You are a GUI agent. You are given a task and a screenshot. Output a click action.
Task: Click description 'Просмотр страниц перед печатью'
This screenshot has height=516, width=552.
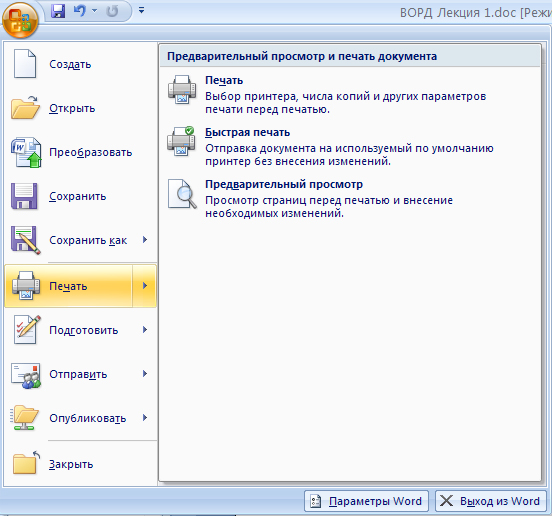[x=329, y=207]
